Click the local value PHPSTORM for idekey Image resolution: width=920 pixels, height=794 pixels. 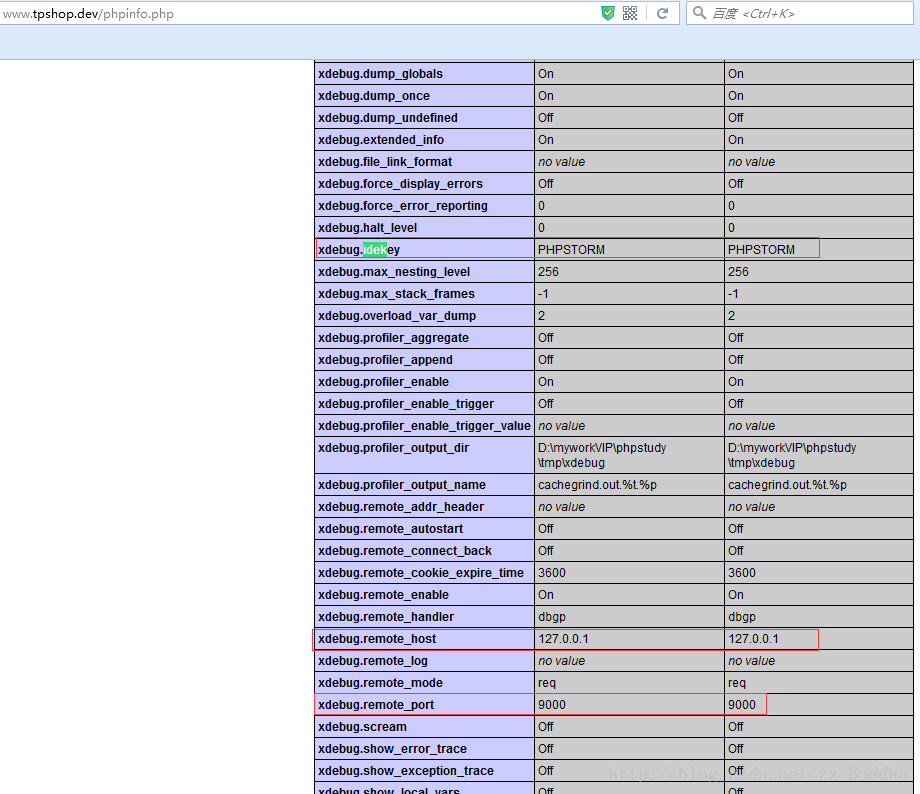click(571, 250)
